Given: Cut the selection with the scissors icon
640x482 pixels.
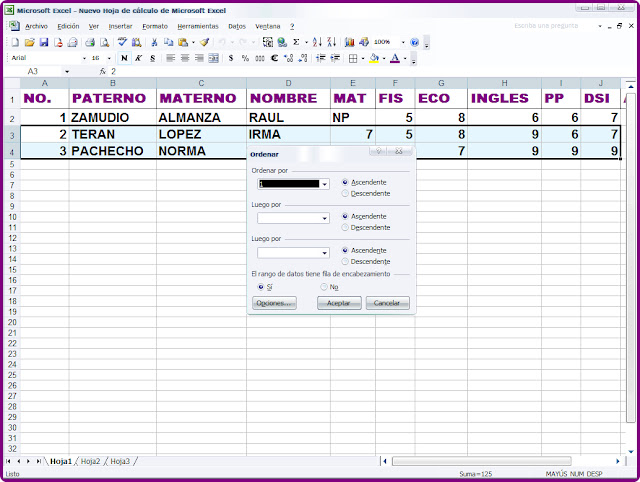Looking at the screenshot, I should [154, 42].
